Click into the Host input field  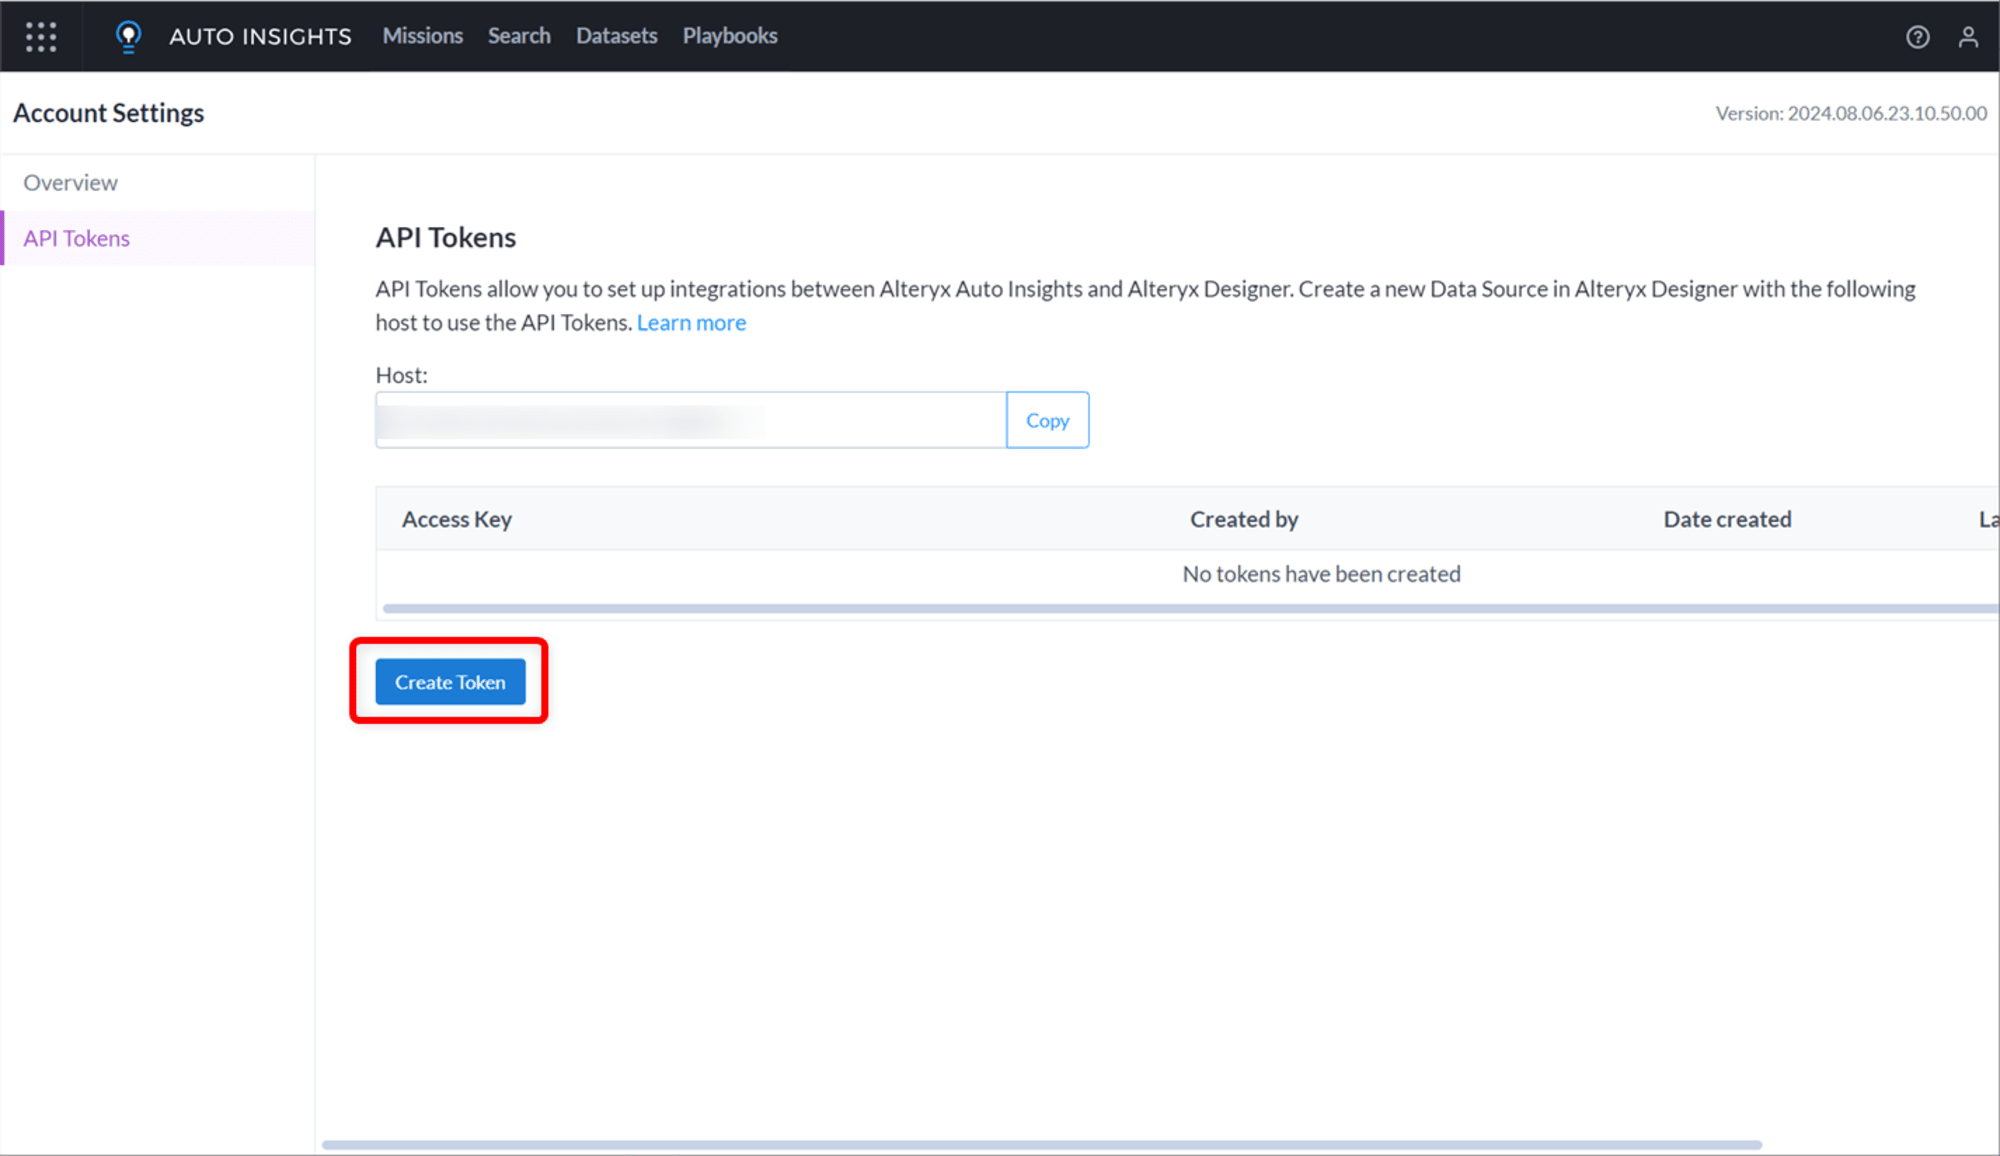tap(691, 420)
